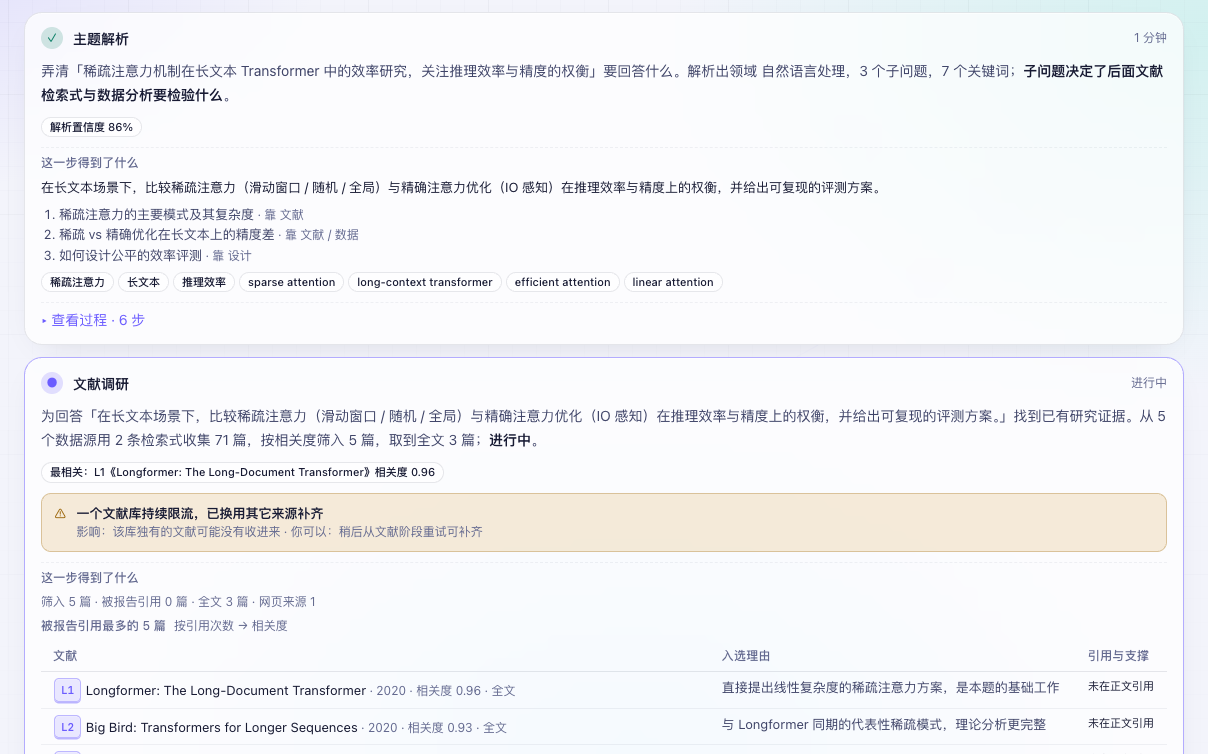
Task: Open Big Bird: Transformers for Longer Sequences entry
Action: (222, 727)
